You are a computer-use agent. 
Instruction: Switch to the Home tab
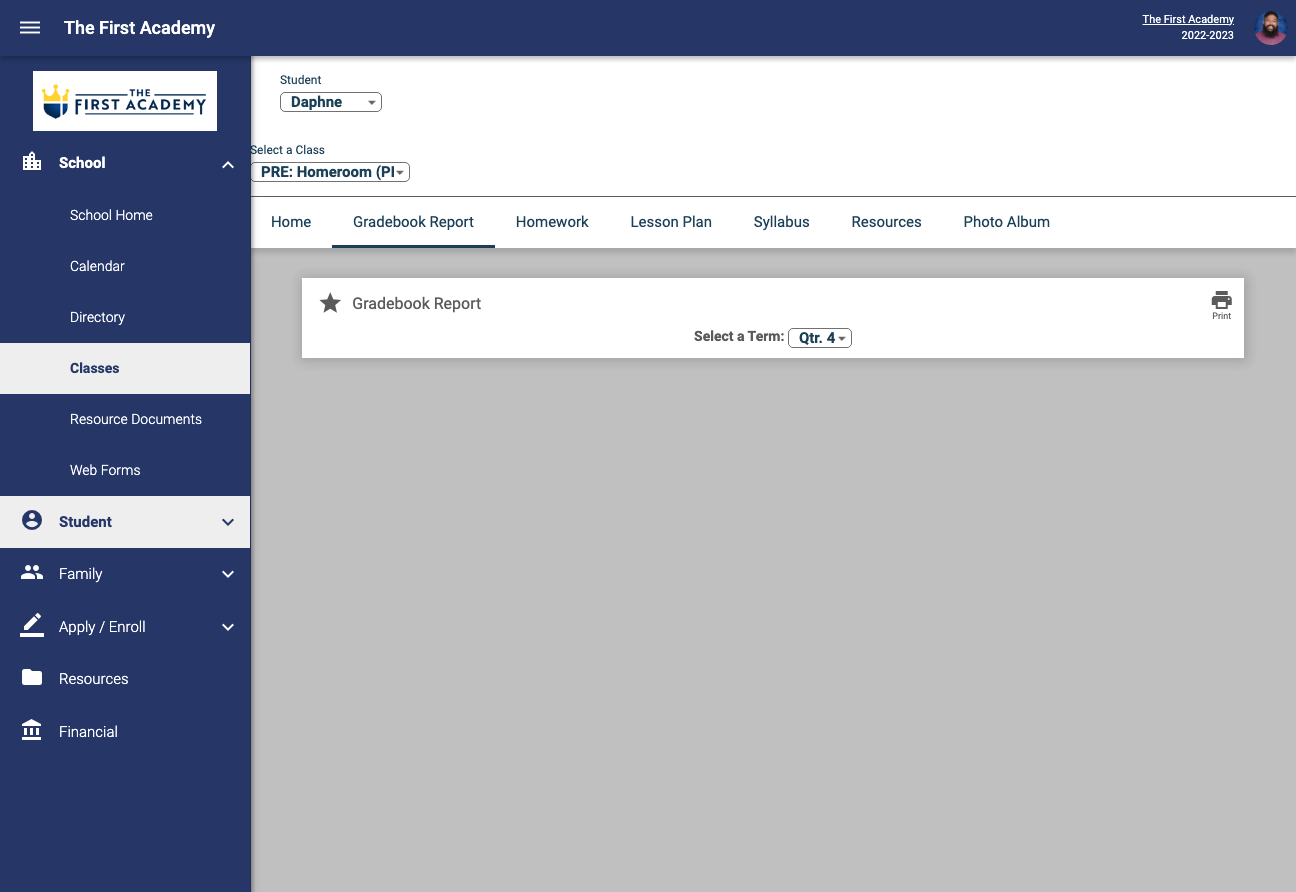click(x=291, y=222)
